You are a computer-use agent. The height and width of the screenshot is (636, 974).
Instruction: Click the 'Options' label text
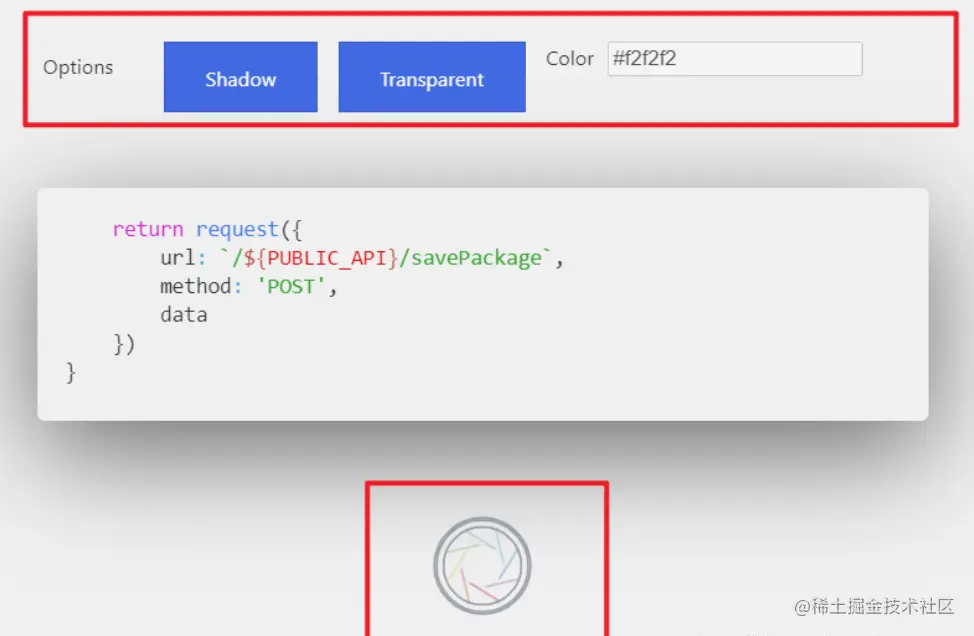(x=78, y=67)
